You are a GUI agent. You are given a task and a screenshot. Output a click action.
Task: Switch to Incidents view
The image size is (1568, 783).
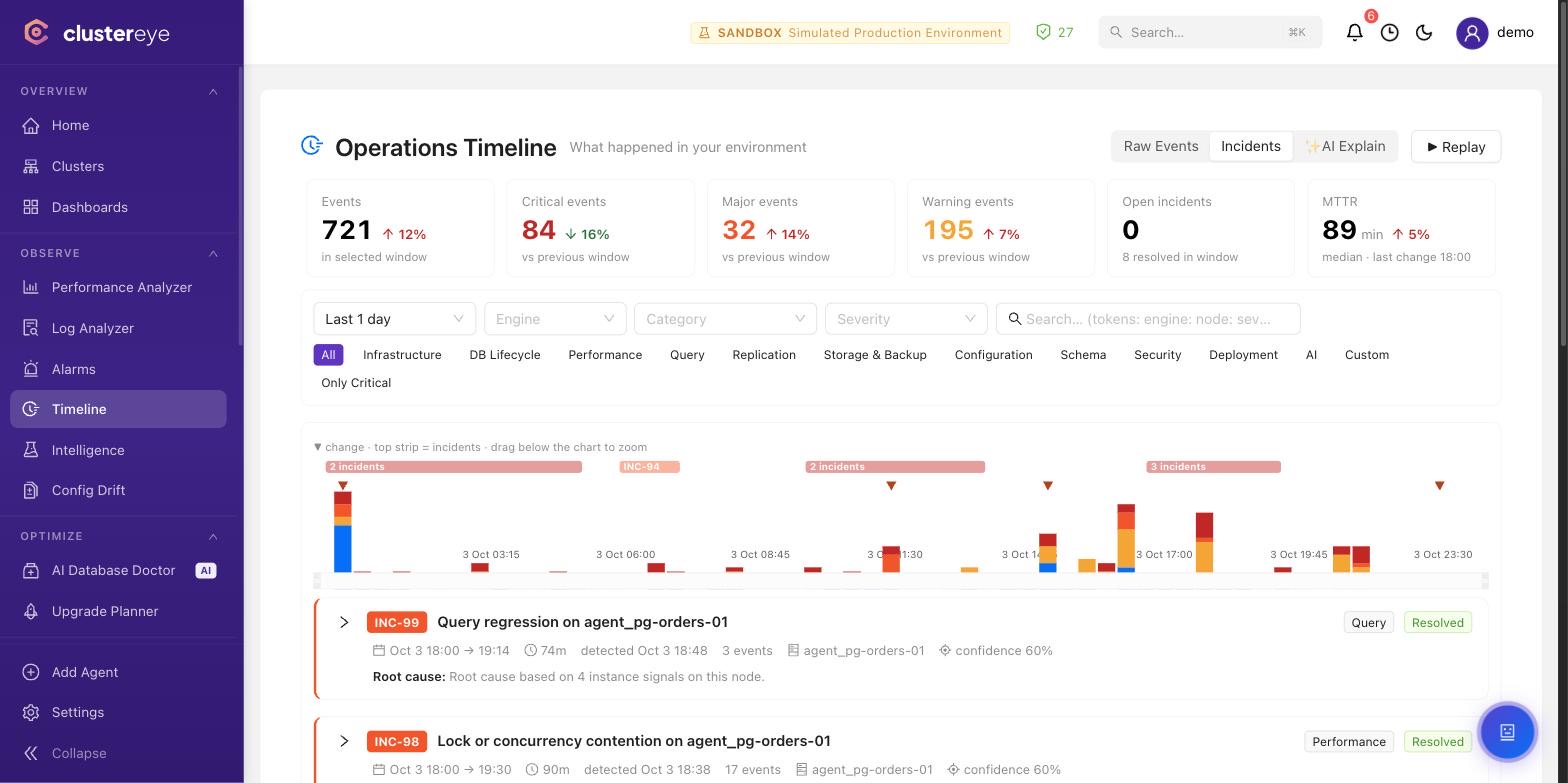(x=1251, y=146)
